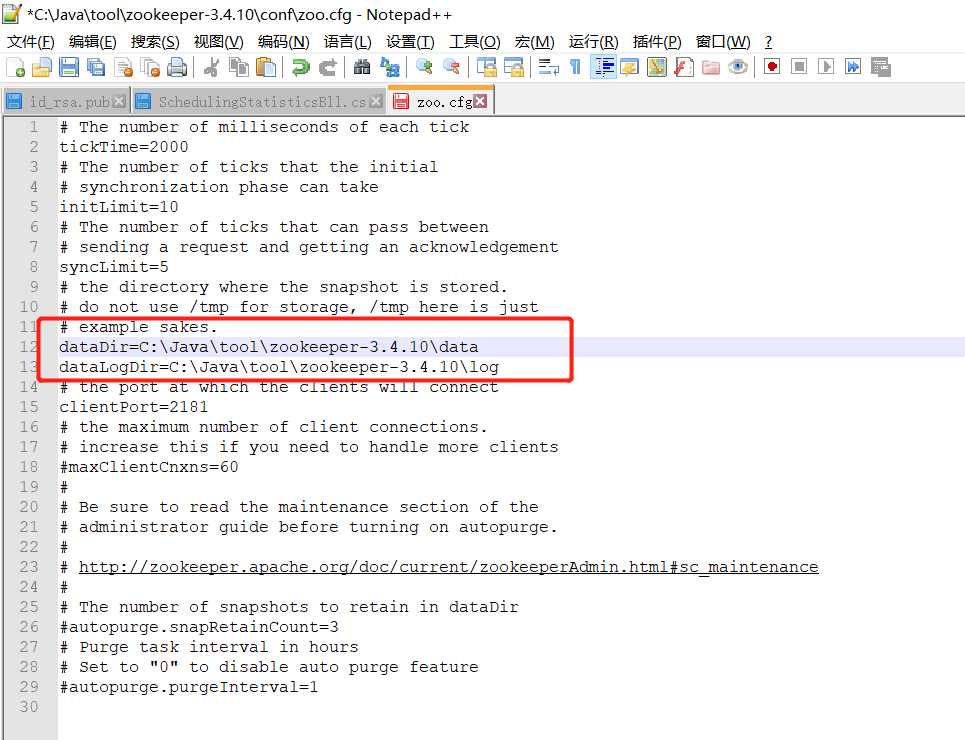Click the #autopurge.purgeInterval=1 line

click(189, 687)
